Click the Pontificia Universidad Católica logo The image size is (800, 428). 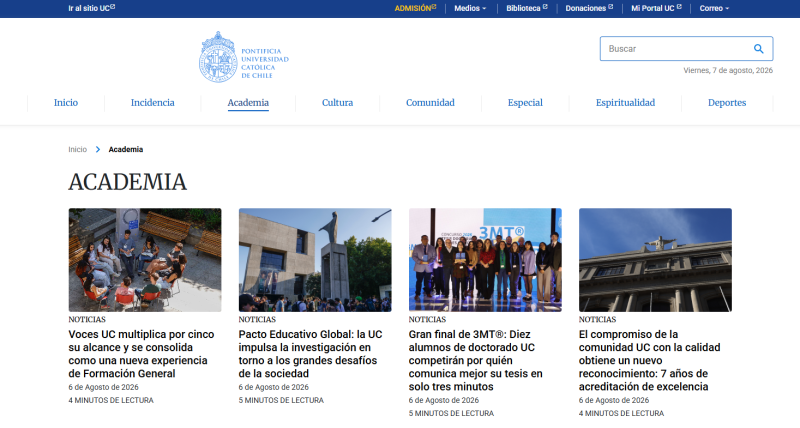pos(244,57)
